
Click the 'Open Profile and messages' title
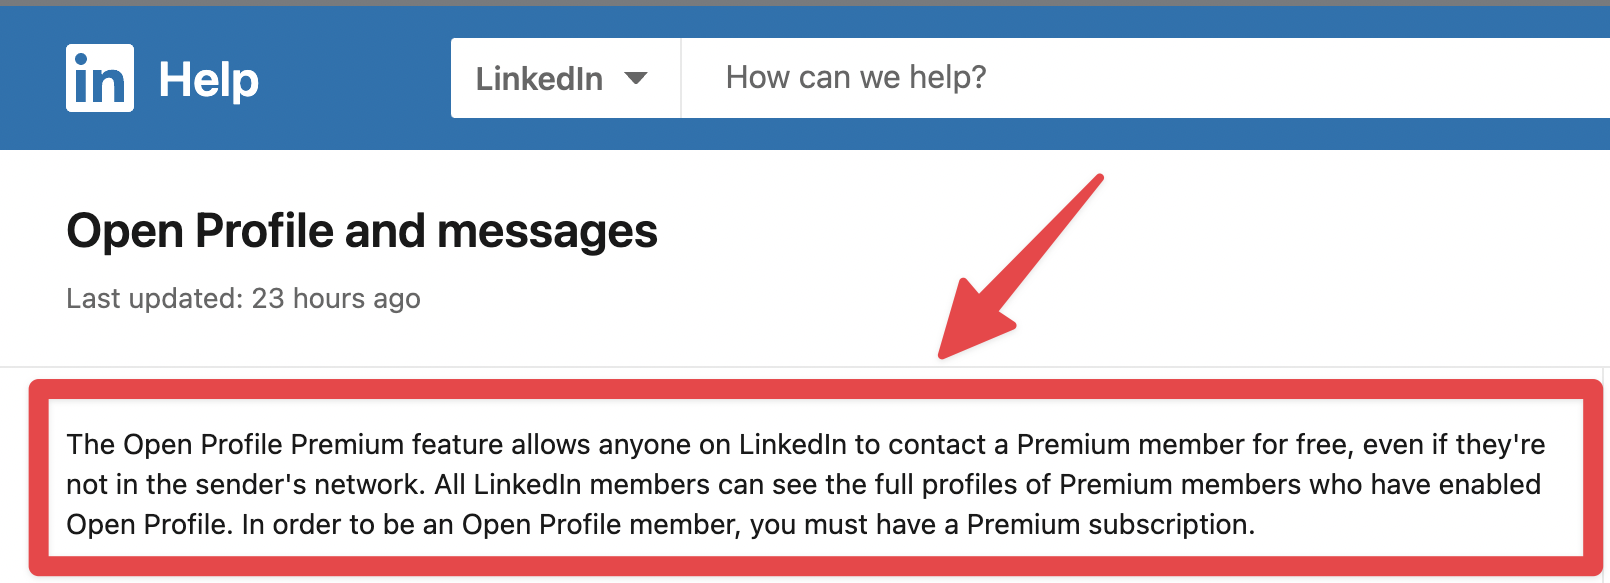(x=361, y=230)
